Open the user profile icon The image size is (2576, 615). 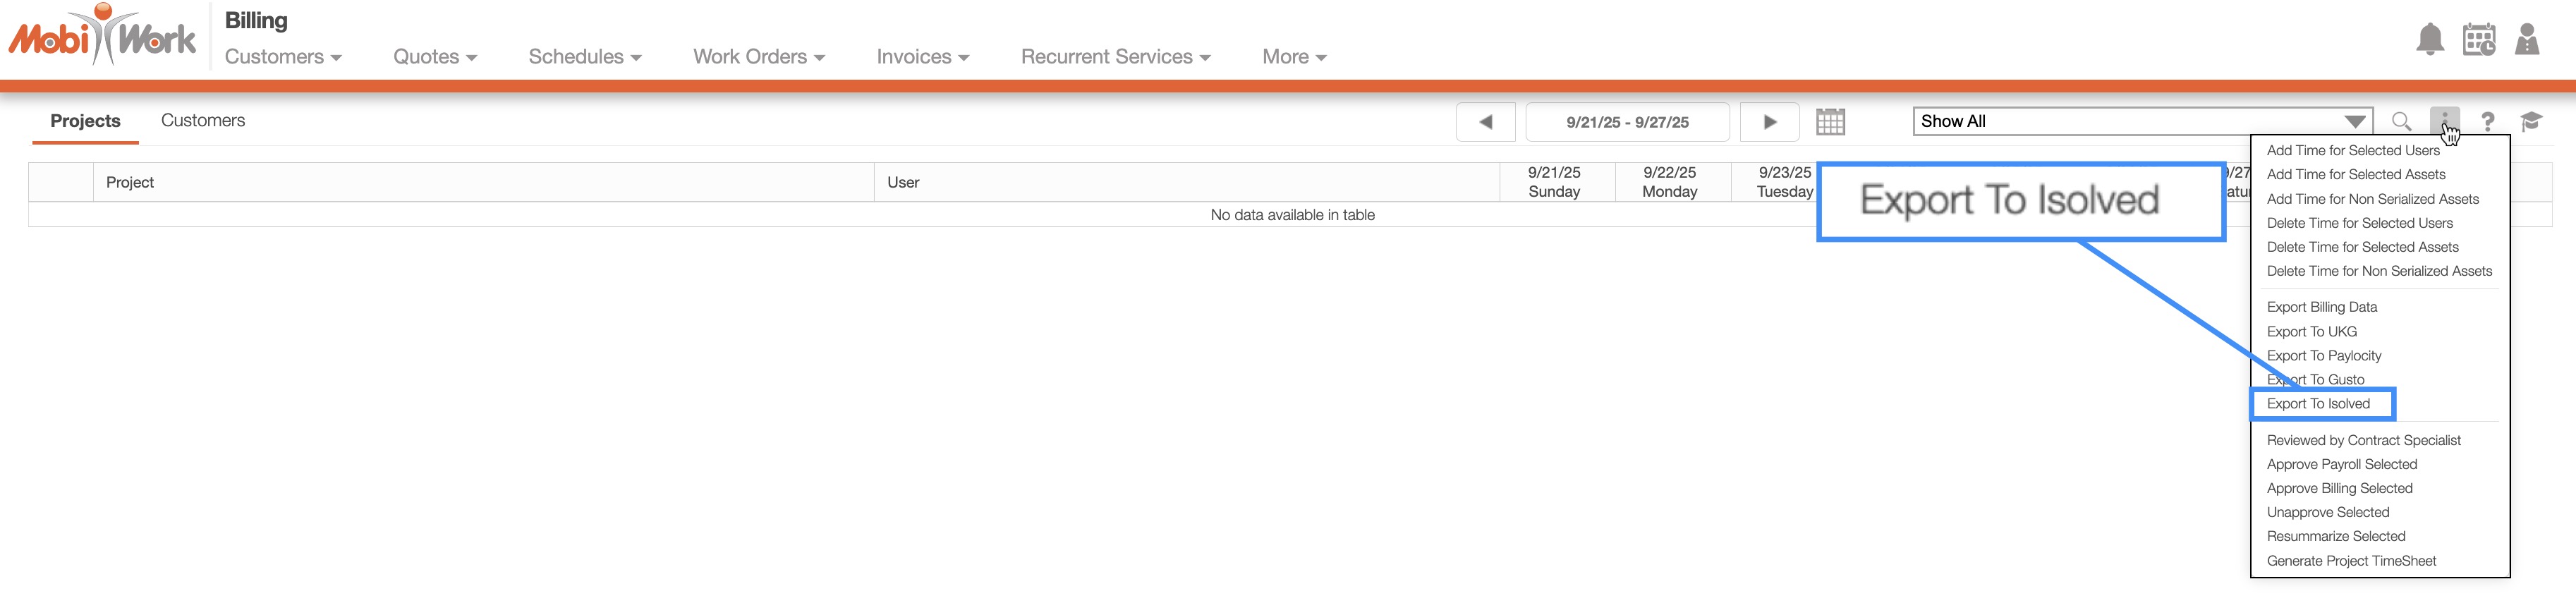click(2526, 40)
